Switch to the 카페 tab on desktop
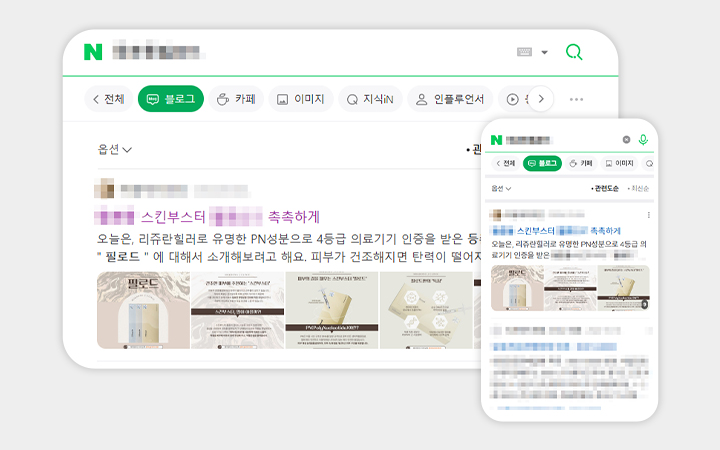The height and width of the screenshot is (450, 720). tap(236, 99)
